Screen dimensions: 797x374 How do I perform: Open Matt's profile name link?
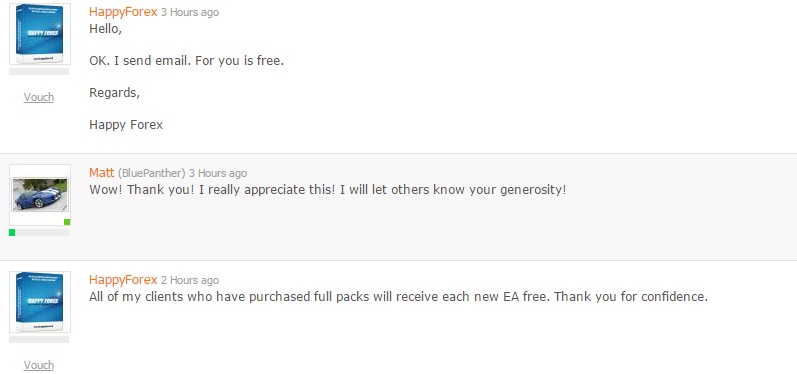[x=102, y=173]
